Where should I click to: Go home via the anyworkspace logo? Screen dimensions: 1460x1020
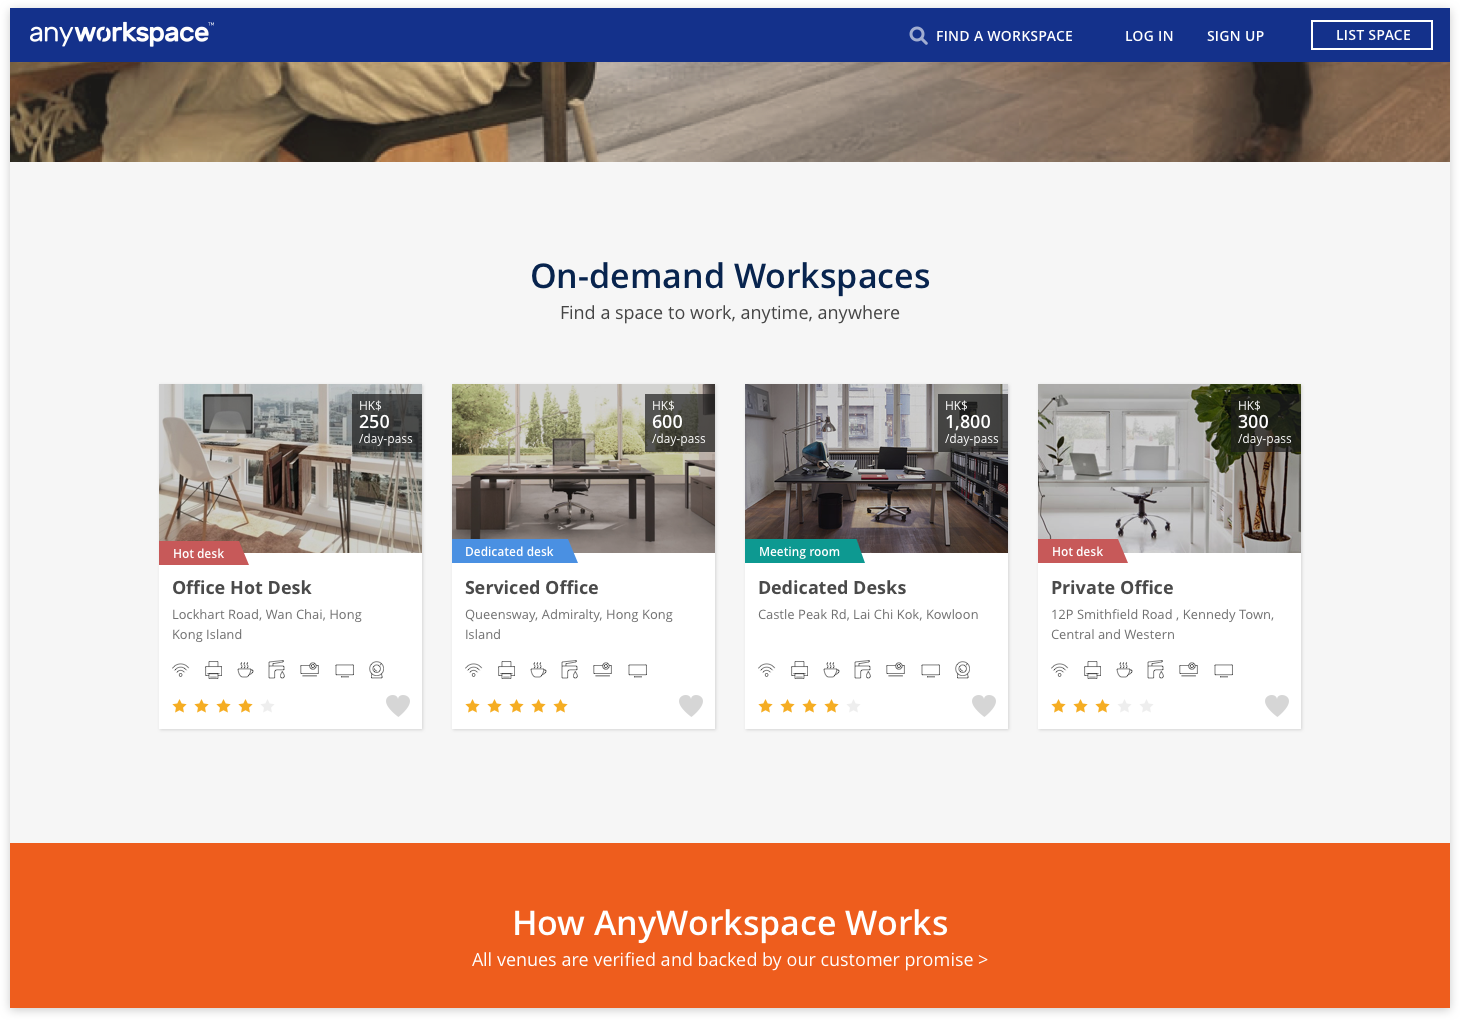pyautogui.click(x=121, y=34)
